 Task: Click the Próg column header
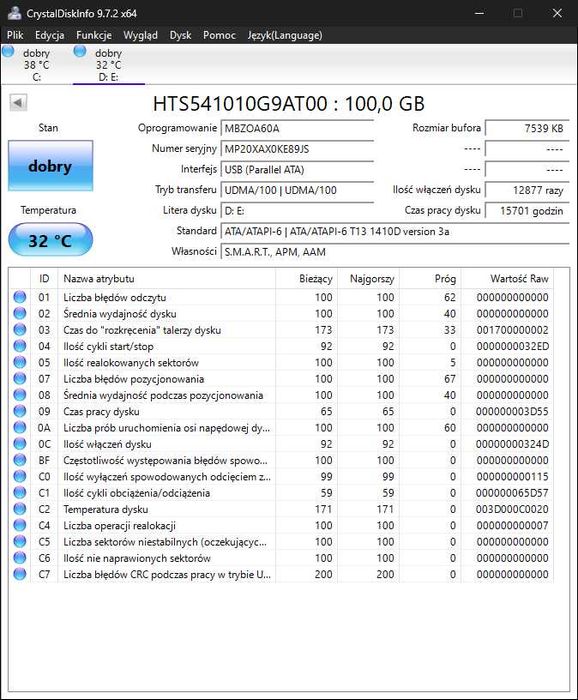430,279
